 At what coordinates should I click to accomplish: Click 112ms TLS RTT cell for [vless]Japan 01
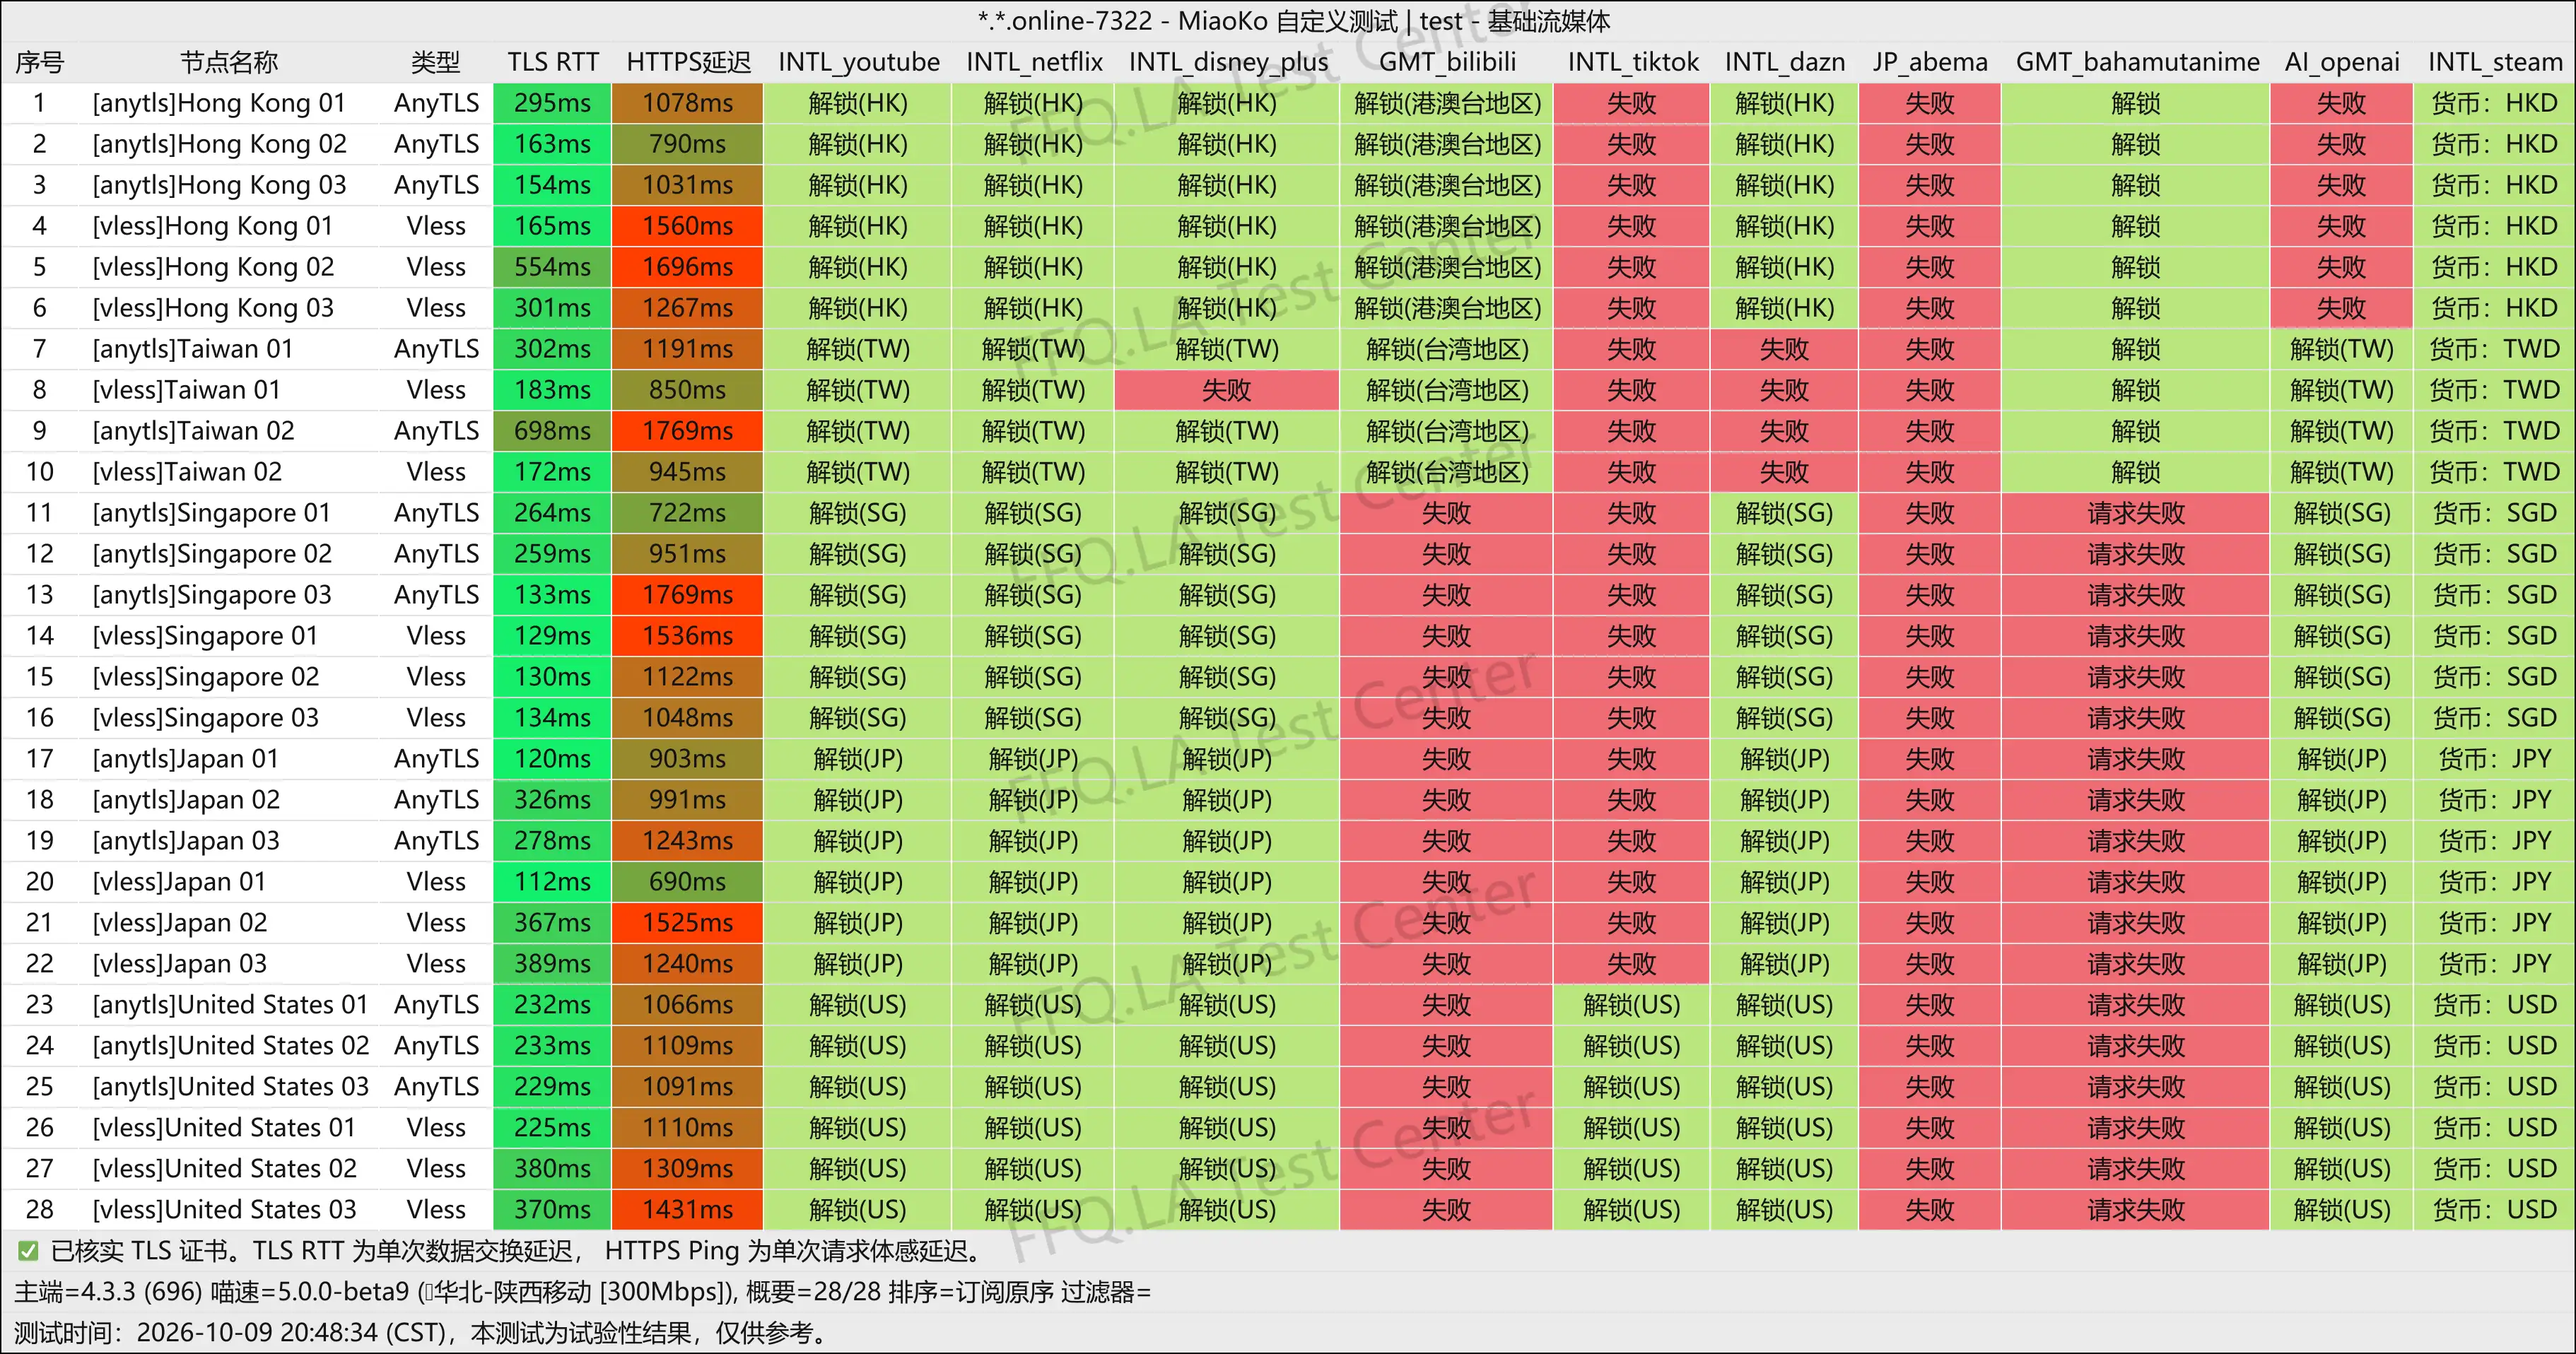552,882
